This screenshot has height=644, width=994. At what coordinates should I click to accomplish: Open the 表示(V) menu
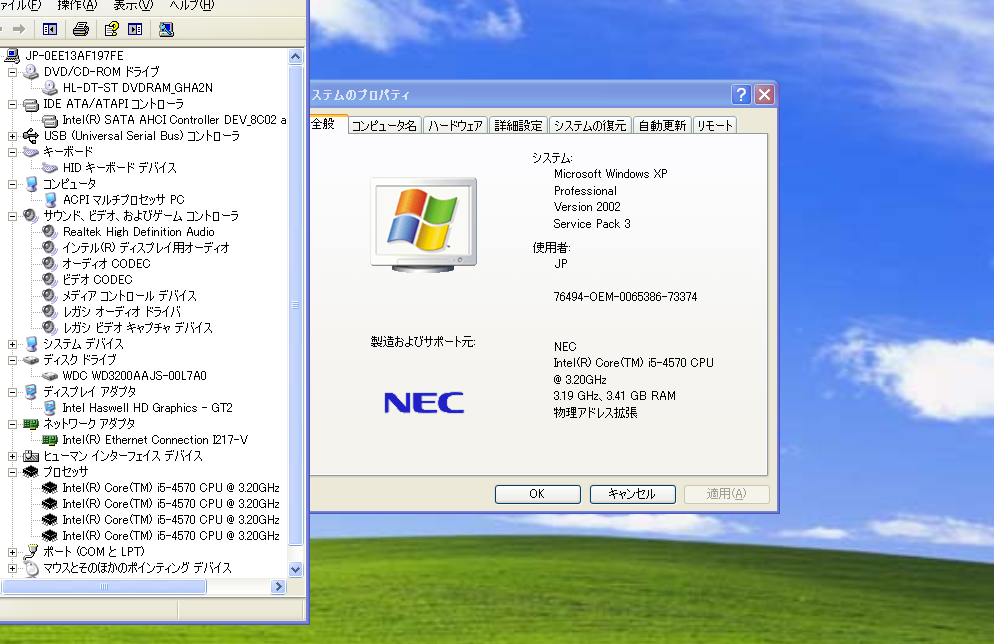click(x=133, y=6)
